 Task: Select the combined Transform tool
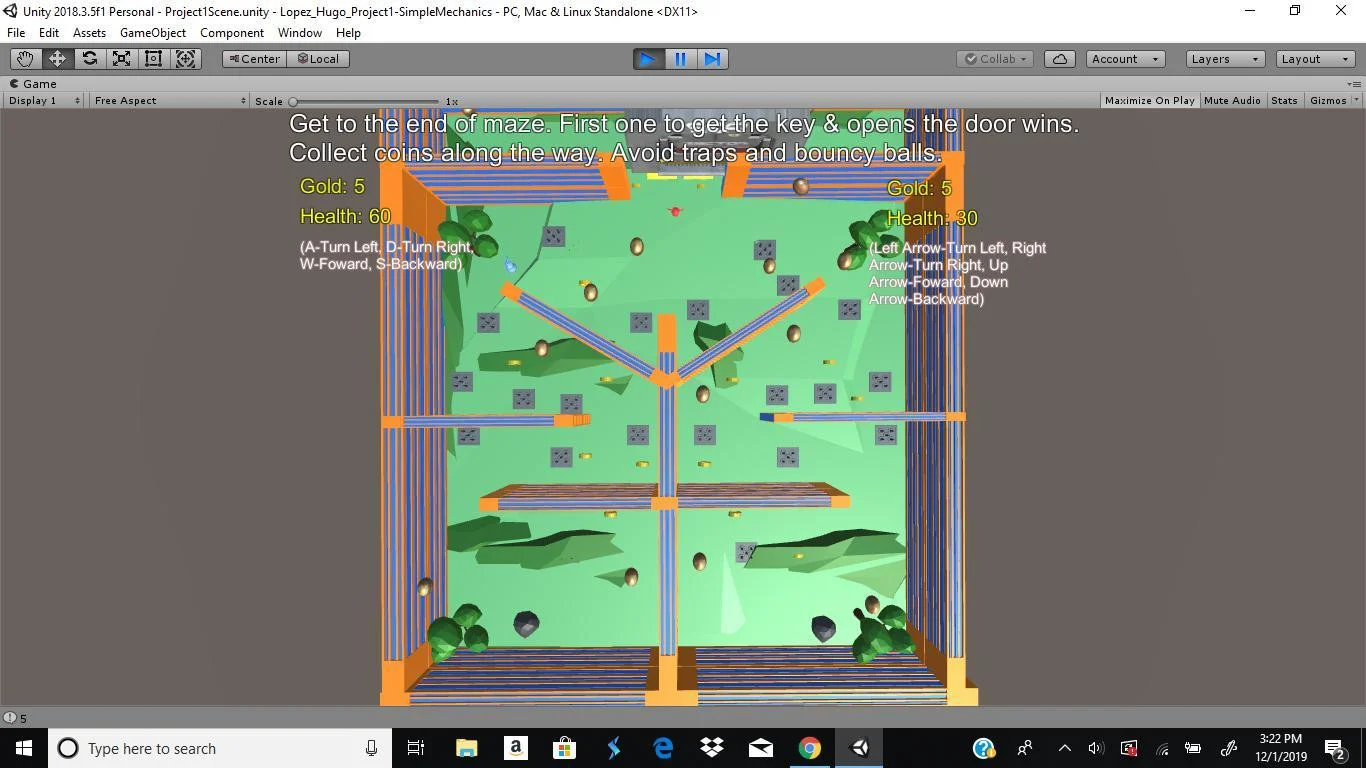pyautogui.click(x=185, y=59)
